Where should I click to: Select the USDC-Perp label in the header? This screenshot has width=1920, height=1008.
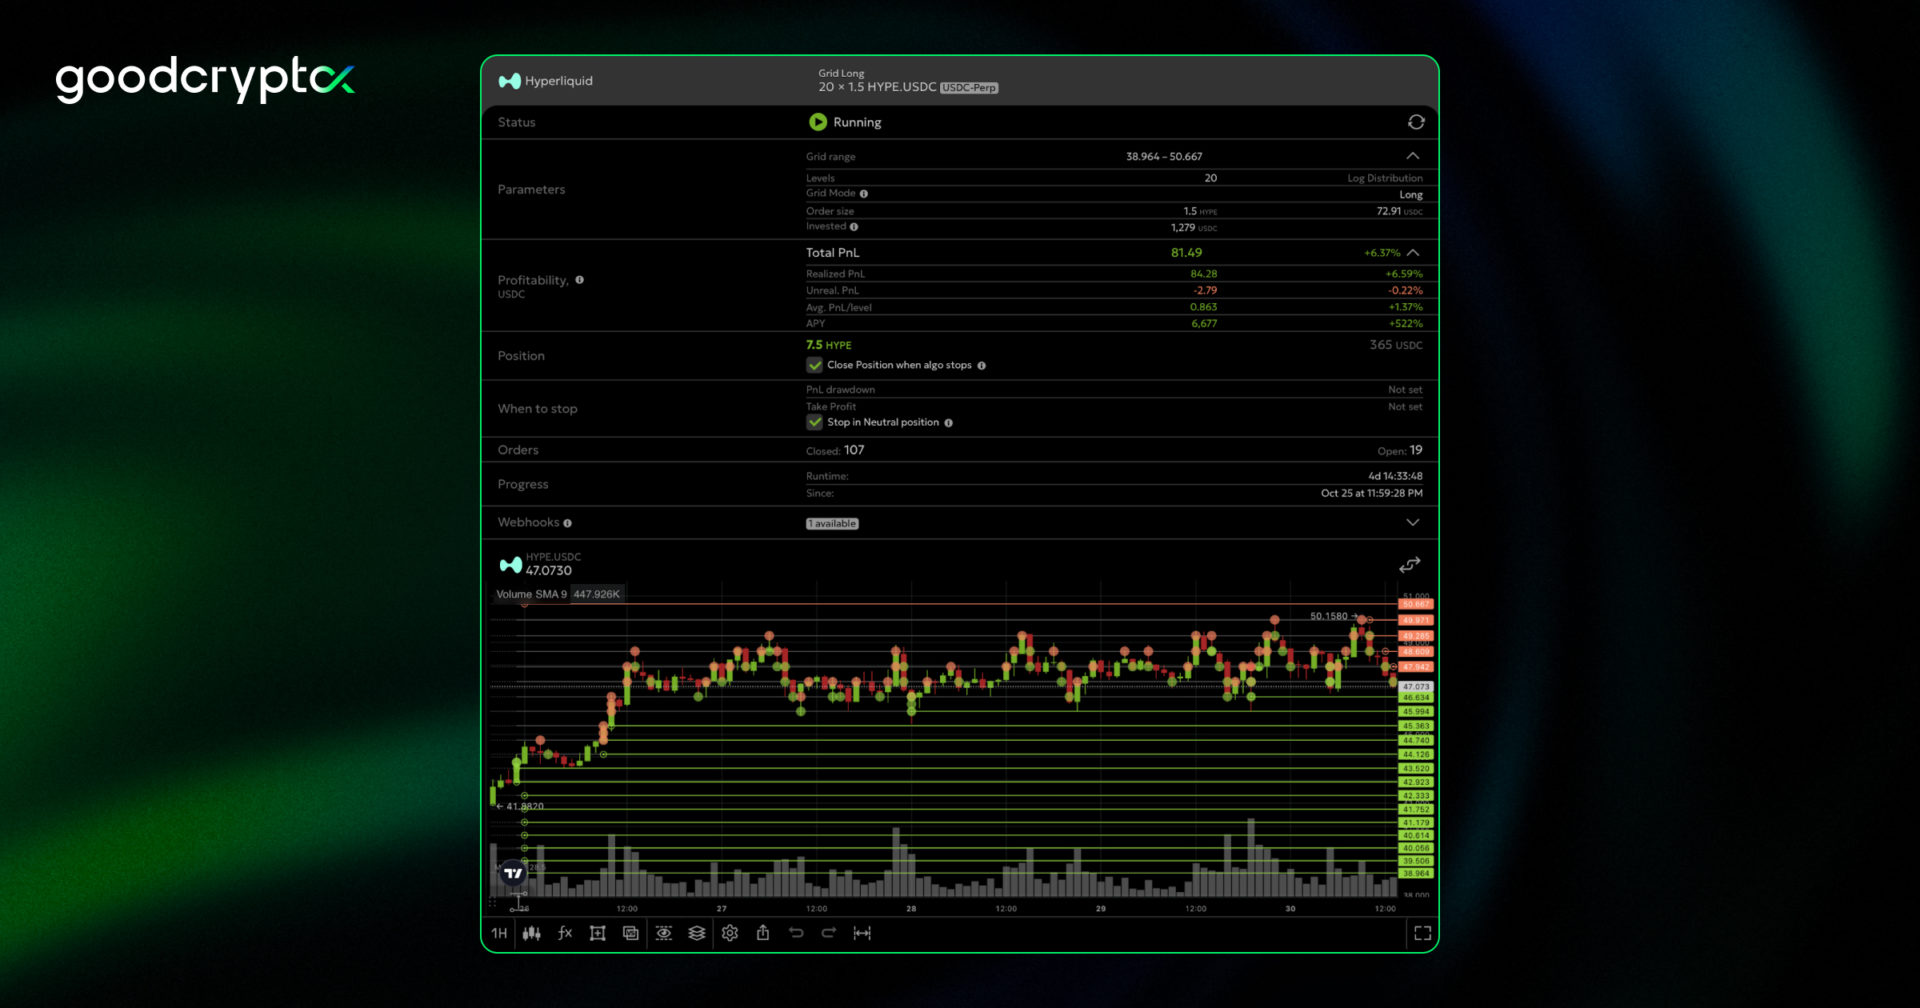point(969,88)
